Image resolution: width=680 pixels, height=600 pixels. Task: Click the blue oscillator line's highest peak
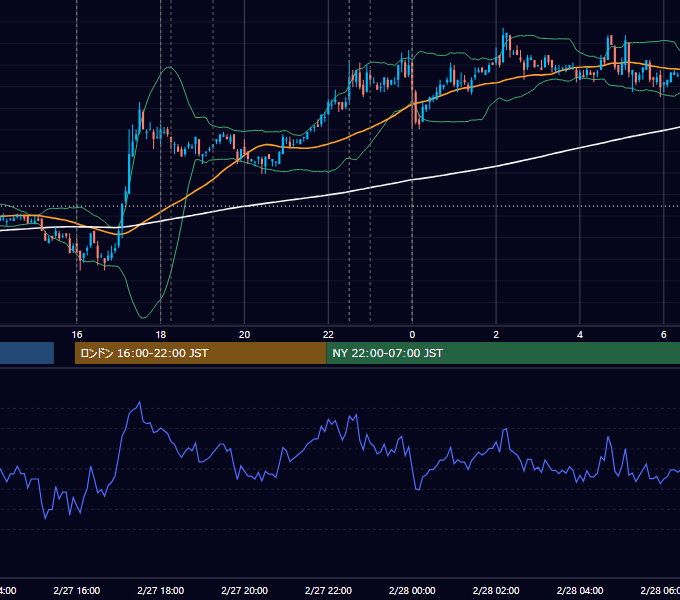[139, 403]
